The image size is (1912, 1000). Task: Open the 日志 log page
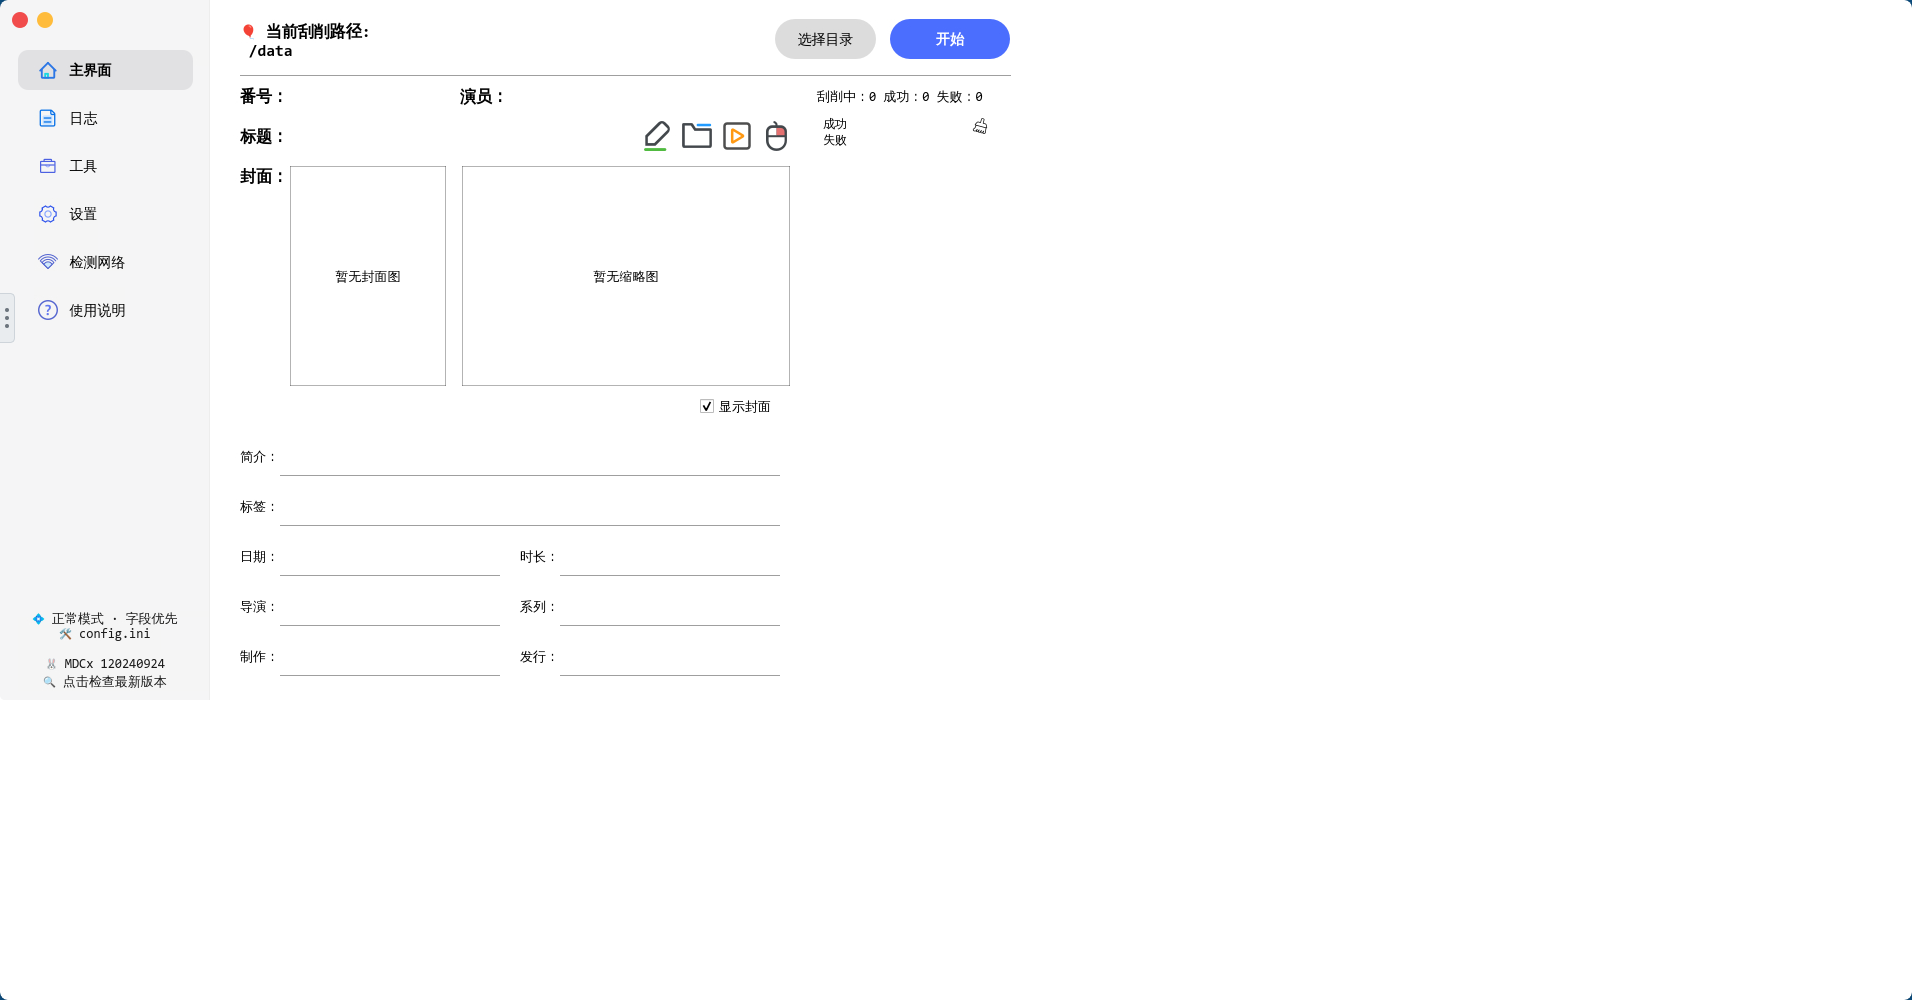pos(105,118)
